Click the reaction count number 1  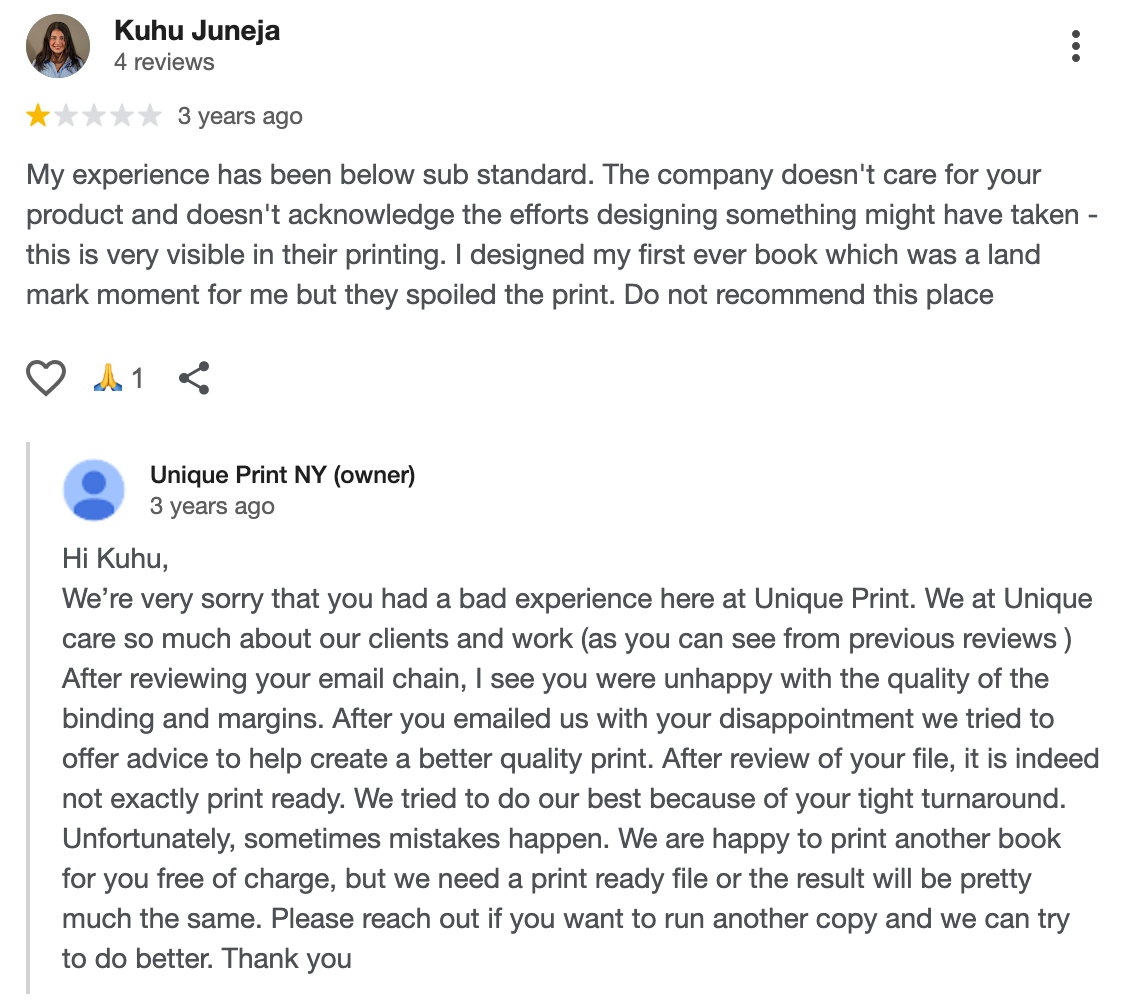point(137,378)
